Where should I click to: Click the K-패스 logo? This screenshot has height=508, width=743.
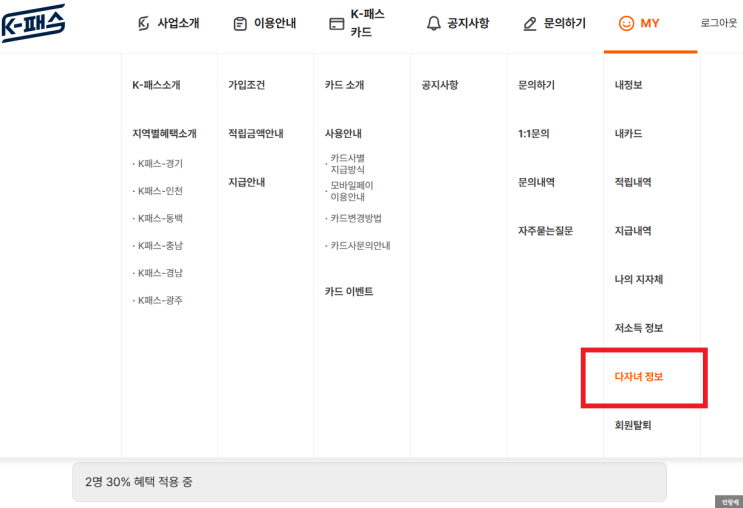click(33, 23)
